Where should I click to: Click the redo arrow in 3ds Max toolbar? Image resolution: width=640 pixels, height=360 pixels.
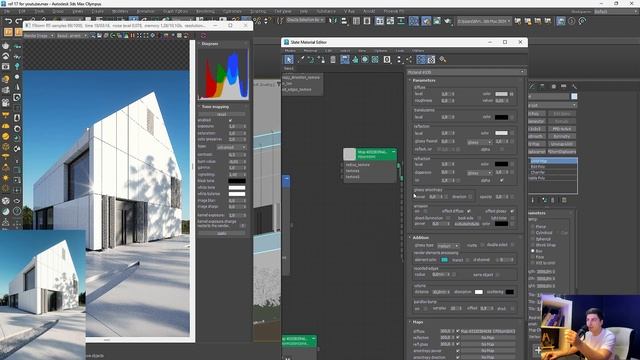point(19,21)
